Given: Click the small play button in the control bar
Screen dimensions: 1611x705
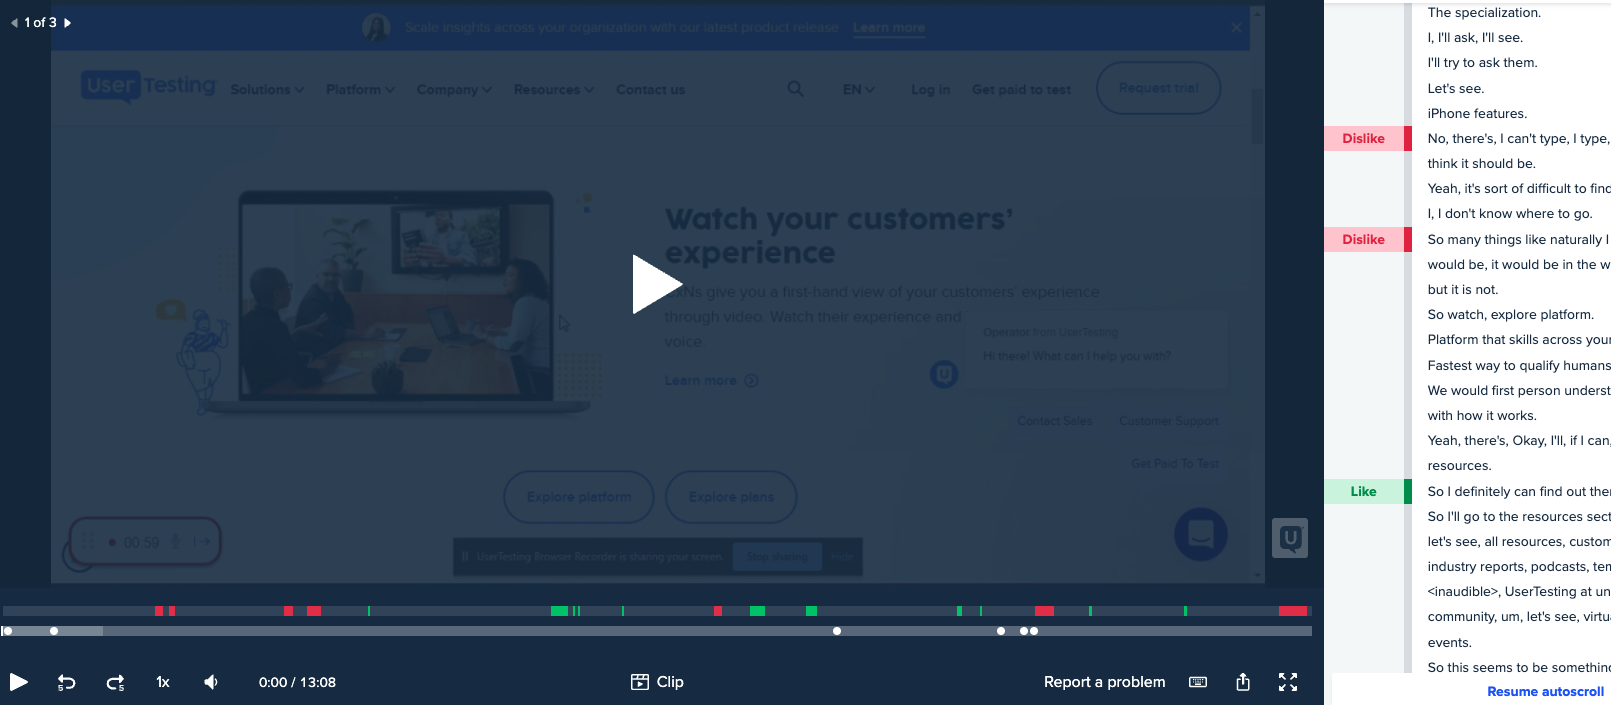Looking at the screenshot, I should pos(18,682).
